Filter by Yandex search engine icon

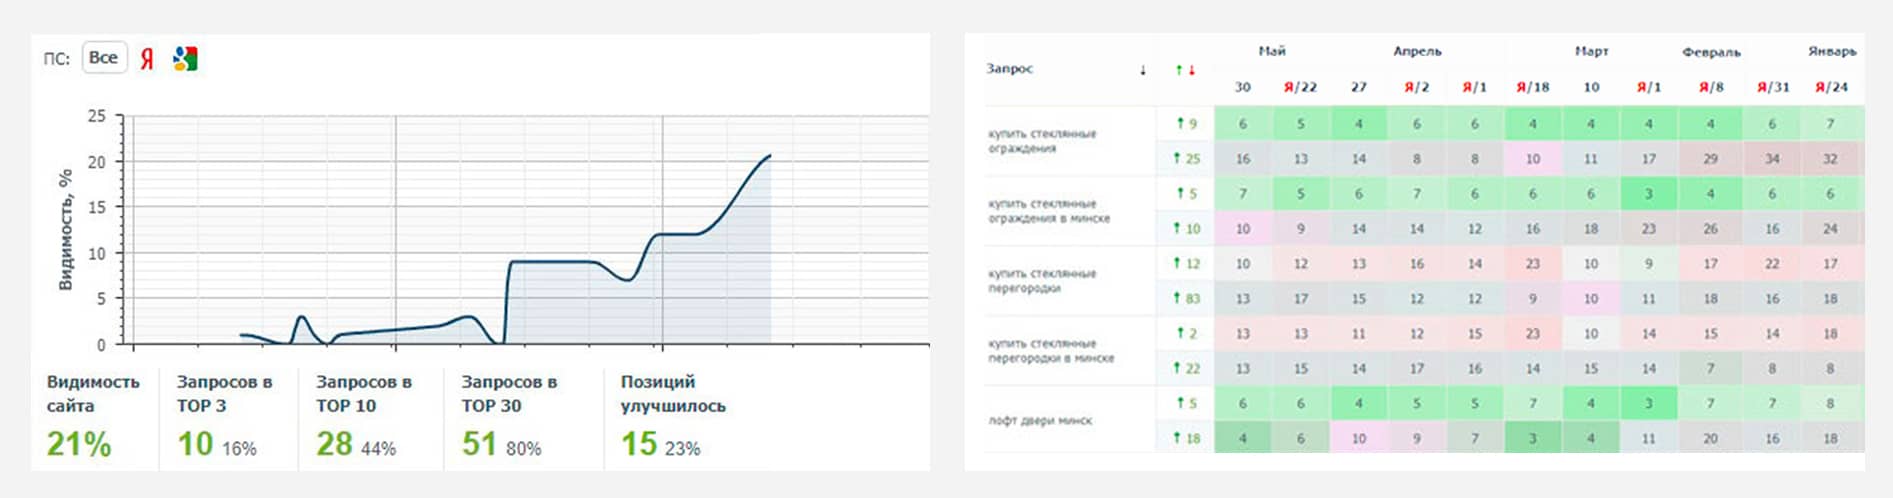147,59
